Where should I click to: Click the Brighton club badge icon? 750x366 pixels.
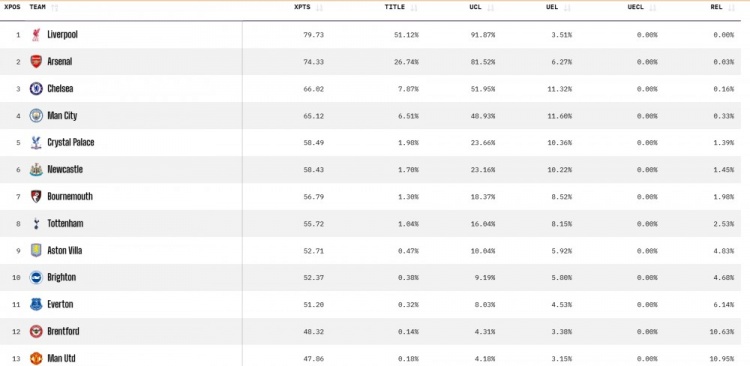(36, 277)
